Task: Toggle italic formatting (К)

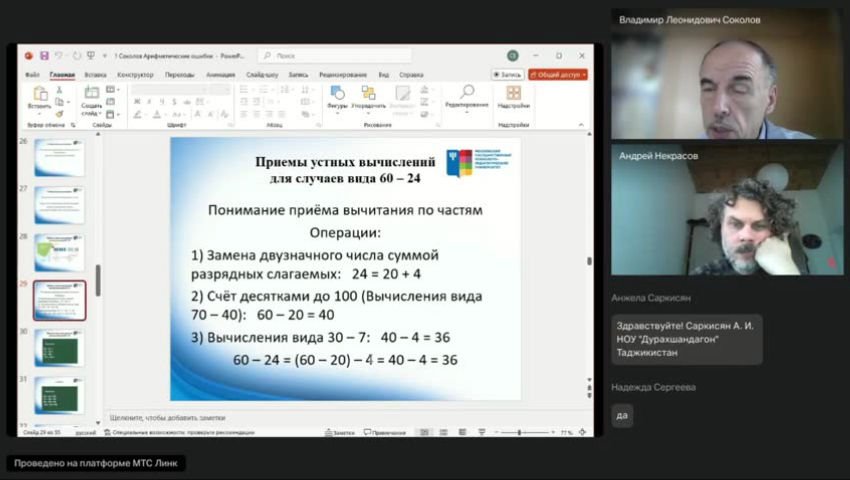Action: [149, 102]
